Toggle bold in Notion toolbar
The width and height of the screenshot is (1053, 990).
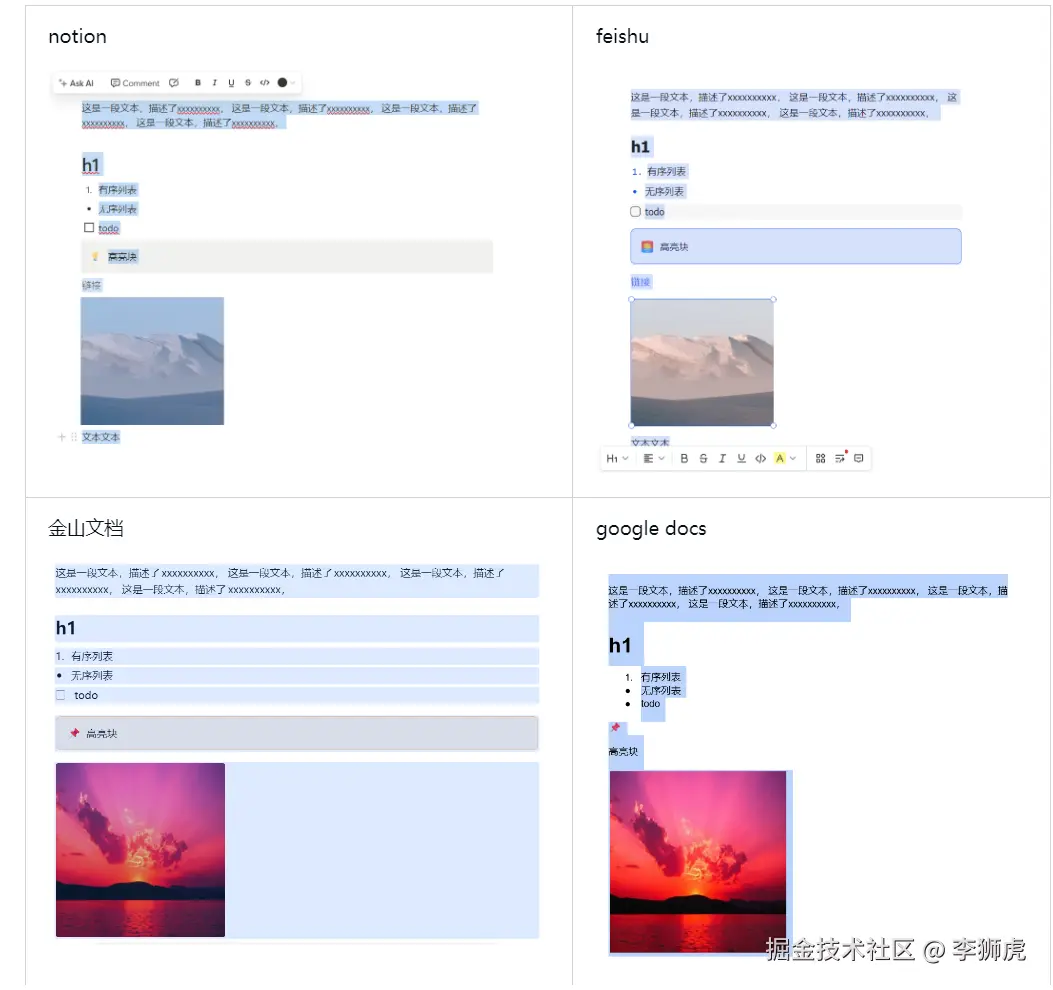tap(197, 83)
